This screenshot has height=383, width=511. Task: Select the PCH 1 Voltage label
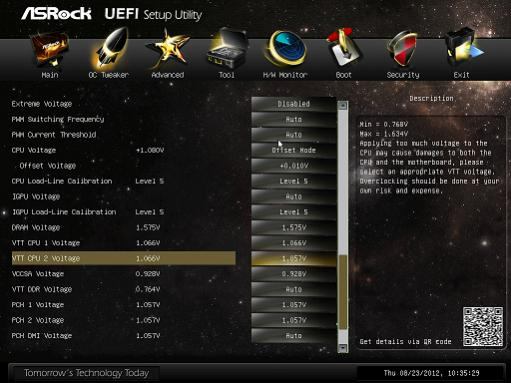tap(38, 305)
